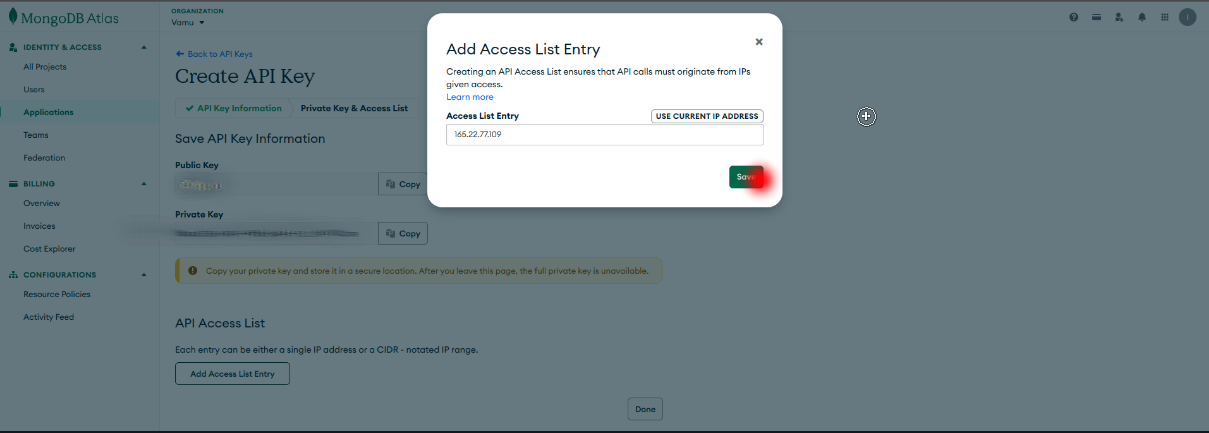Copy the public key
This screenshot has height=433, width=1209.
tap(403, 184)
